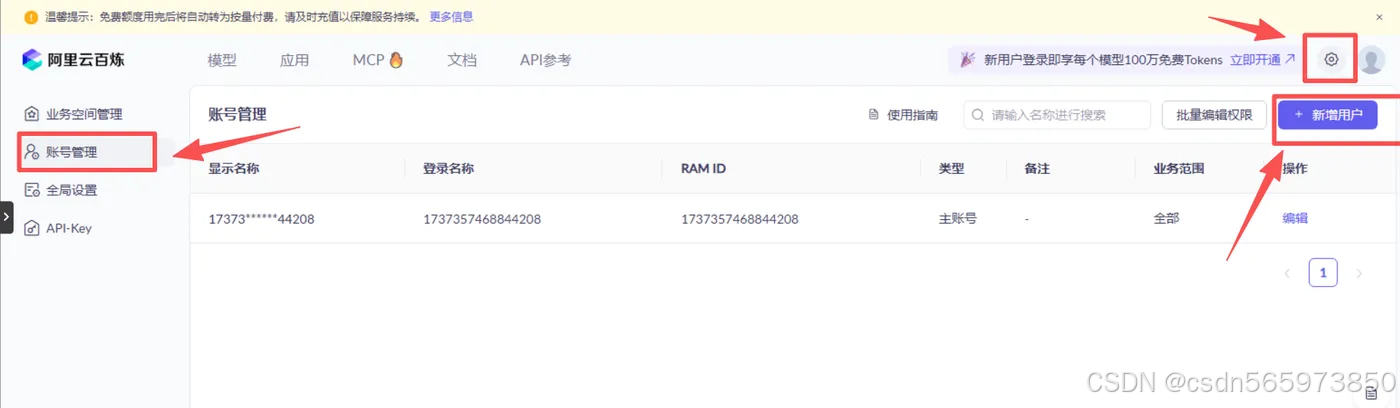Click the orange warning tip icon
The height and width of the screenshot is (408, 1400).
[32, 17]
